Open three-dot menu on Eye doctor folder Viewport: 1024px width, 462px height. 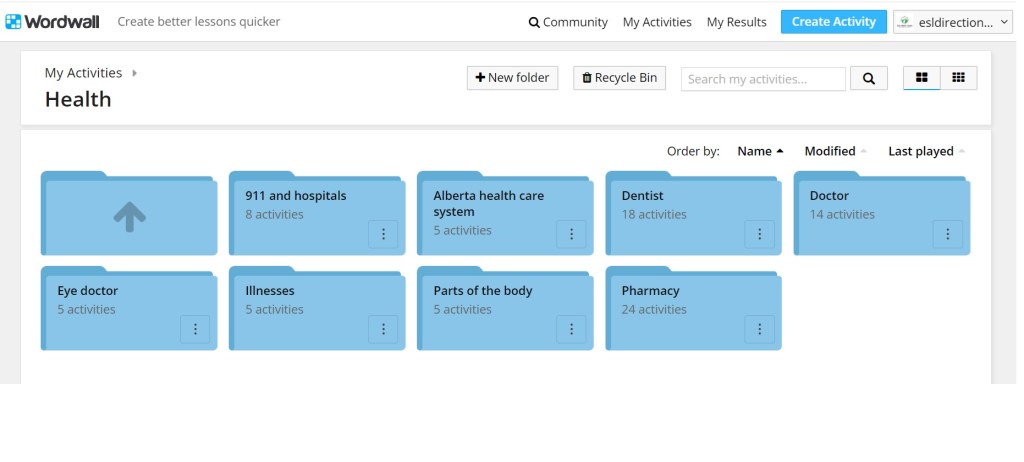point(195,329)
